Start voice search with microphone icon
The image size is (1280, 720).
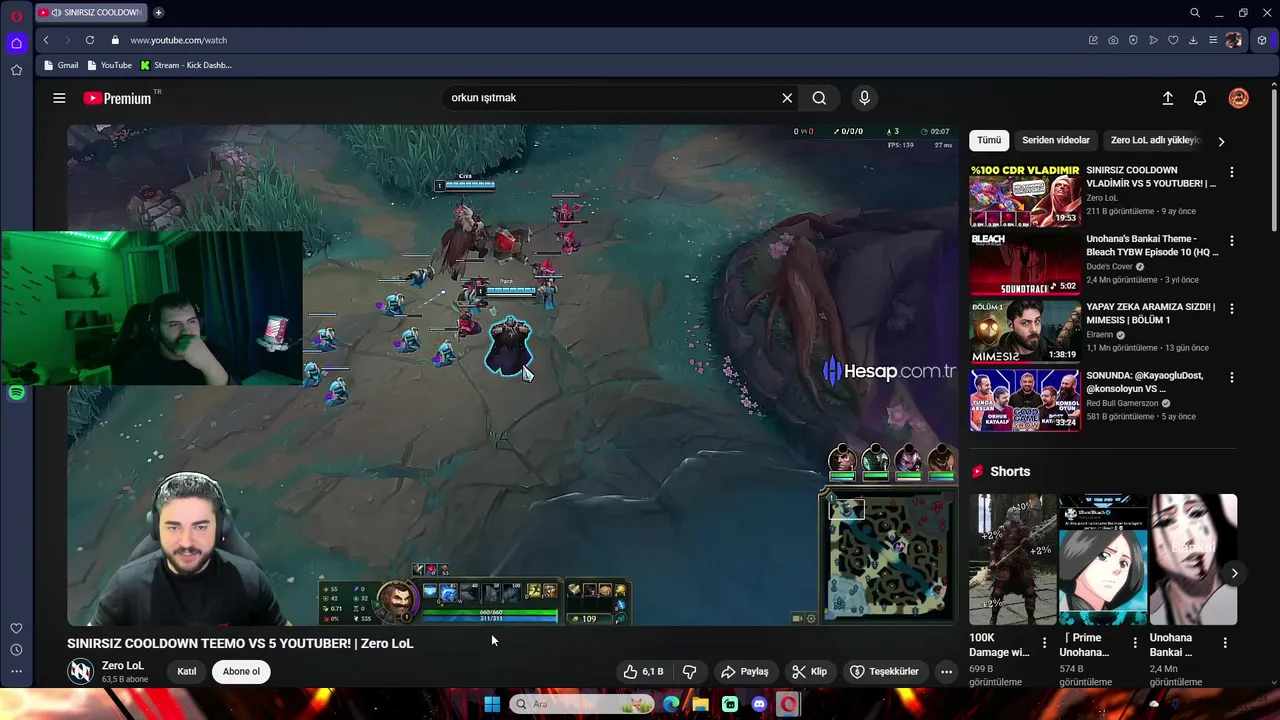[865, 98]
